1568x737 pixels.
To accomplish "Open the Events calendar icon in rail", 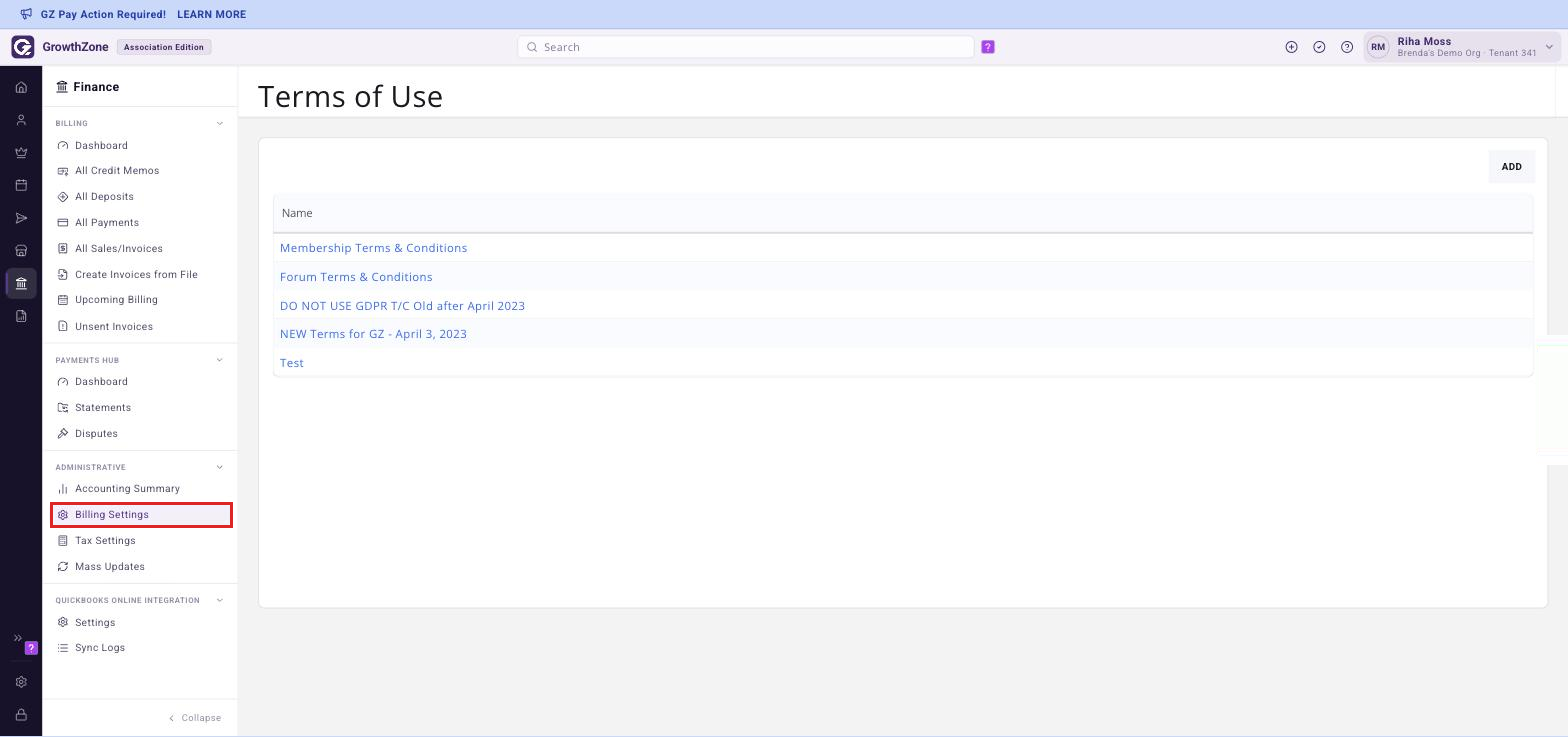I will (21, 185).
